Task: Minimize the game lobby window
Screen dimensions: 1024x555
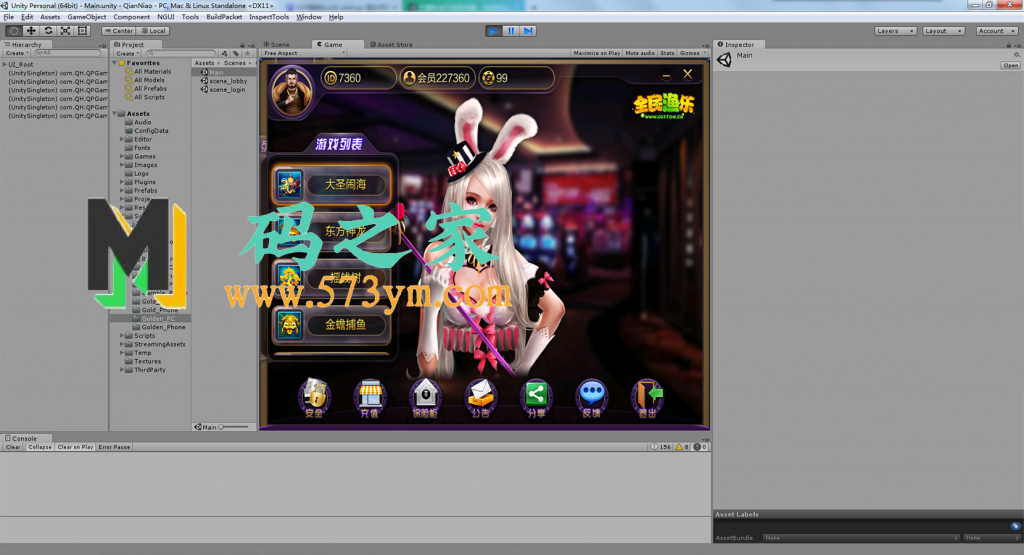Action: [x=666, y=76]
